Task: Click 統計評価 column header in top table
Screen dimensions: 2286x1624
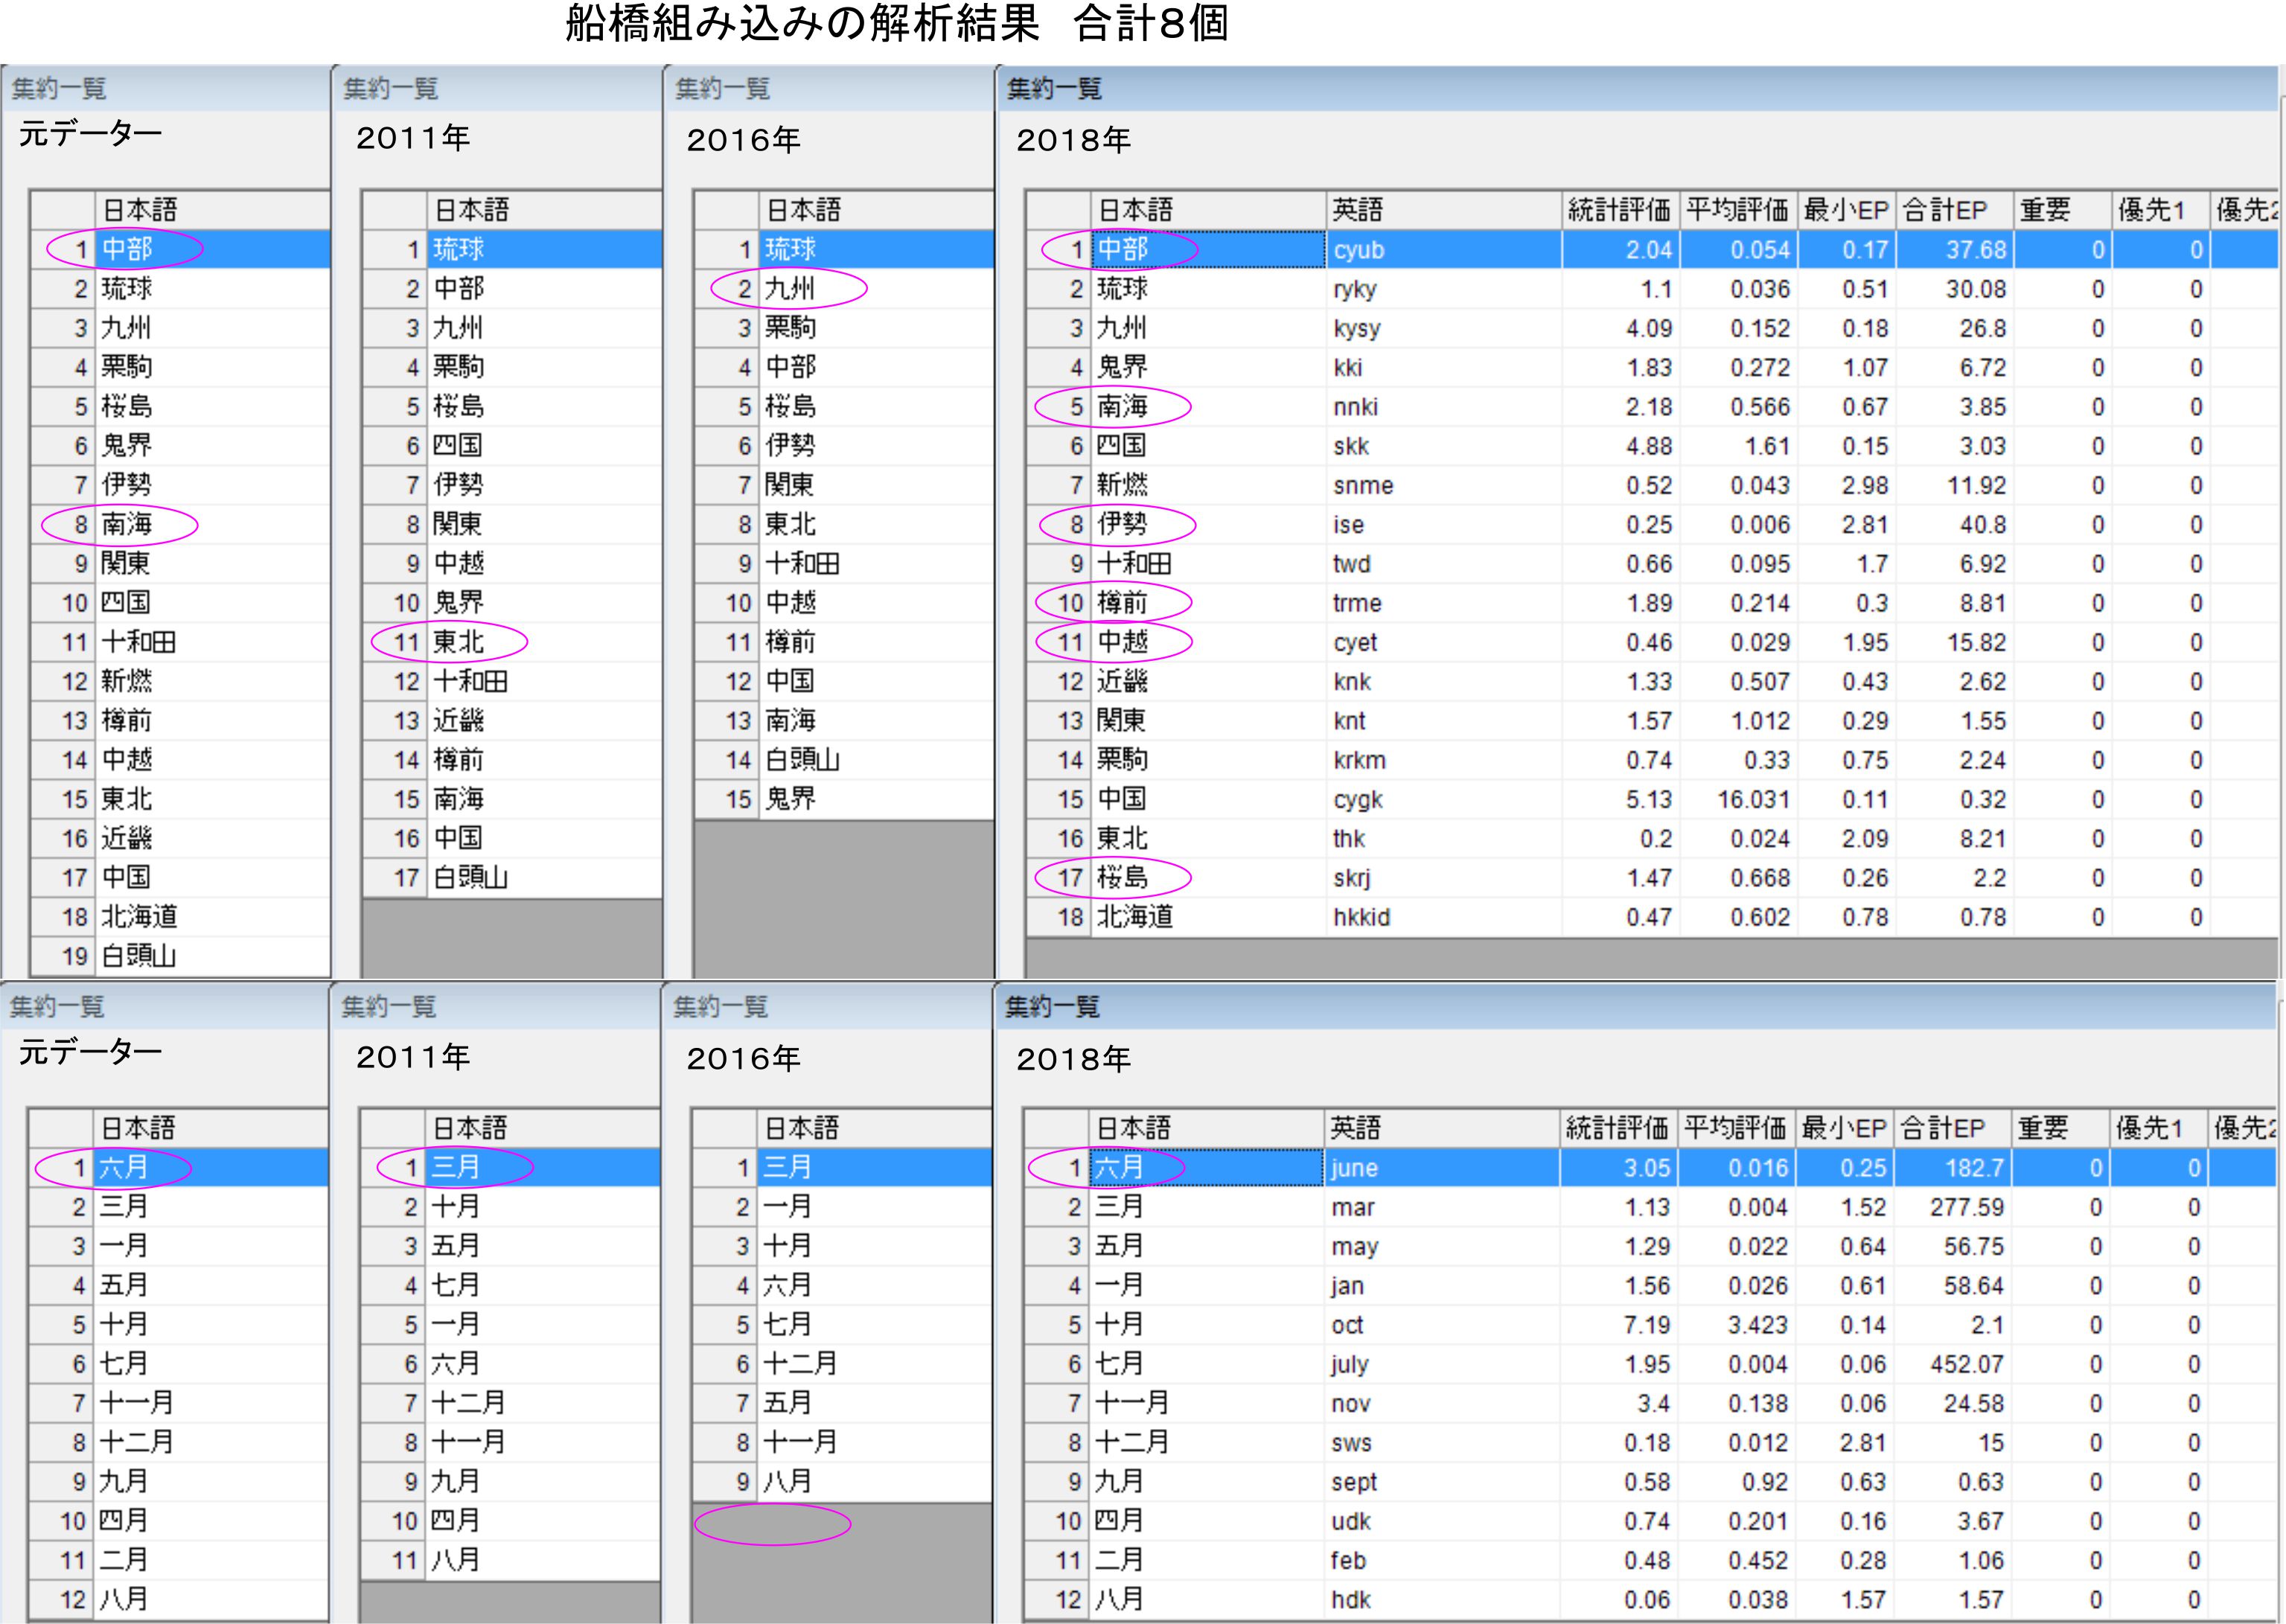Action: tap(1619, 210)
